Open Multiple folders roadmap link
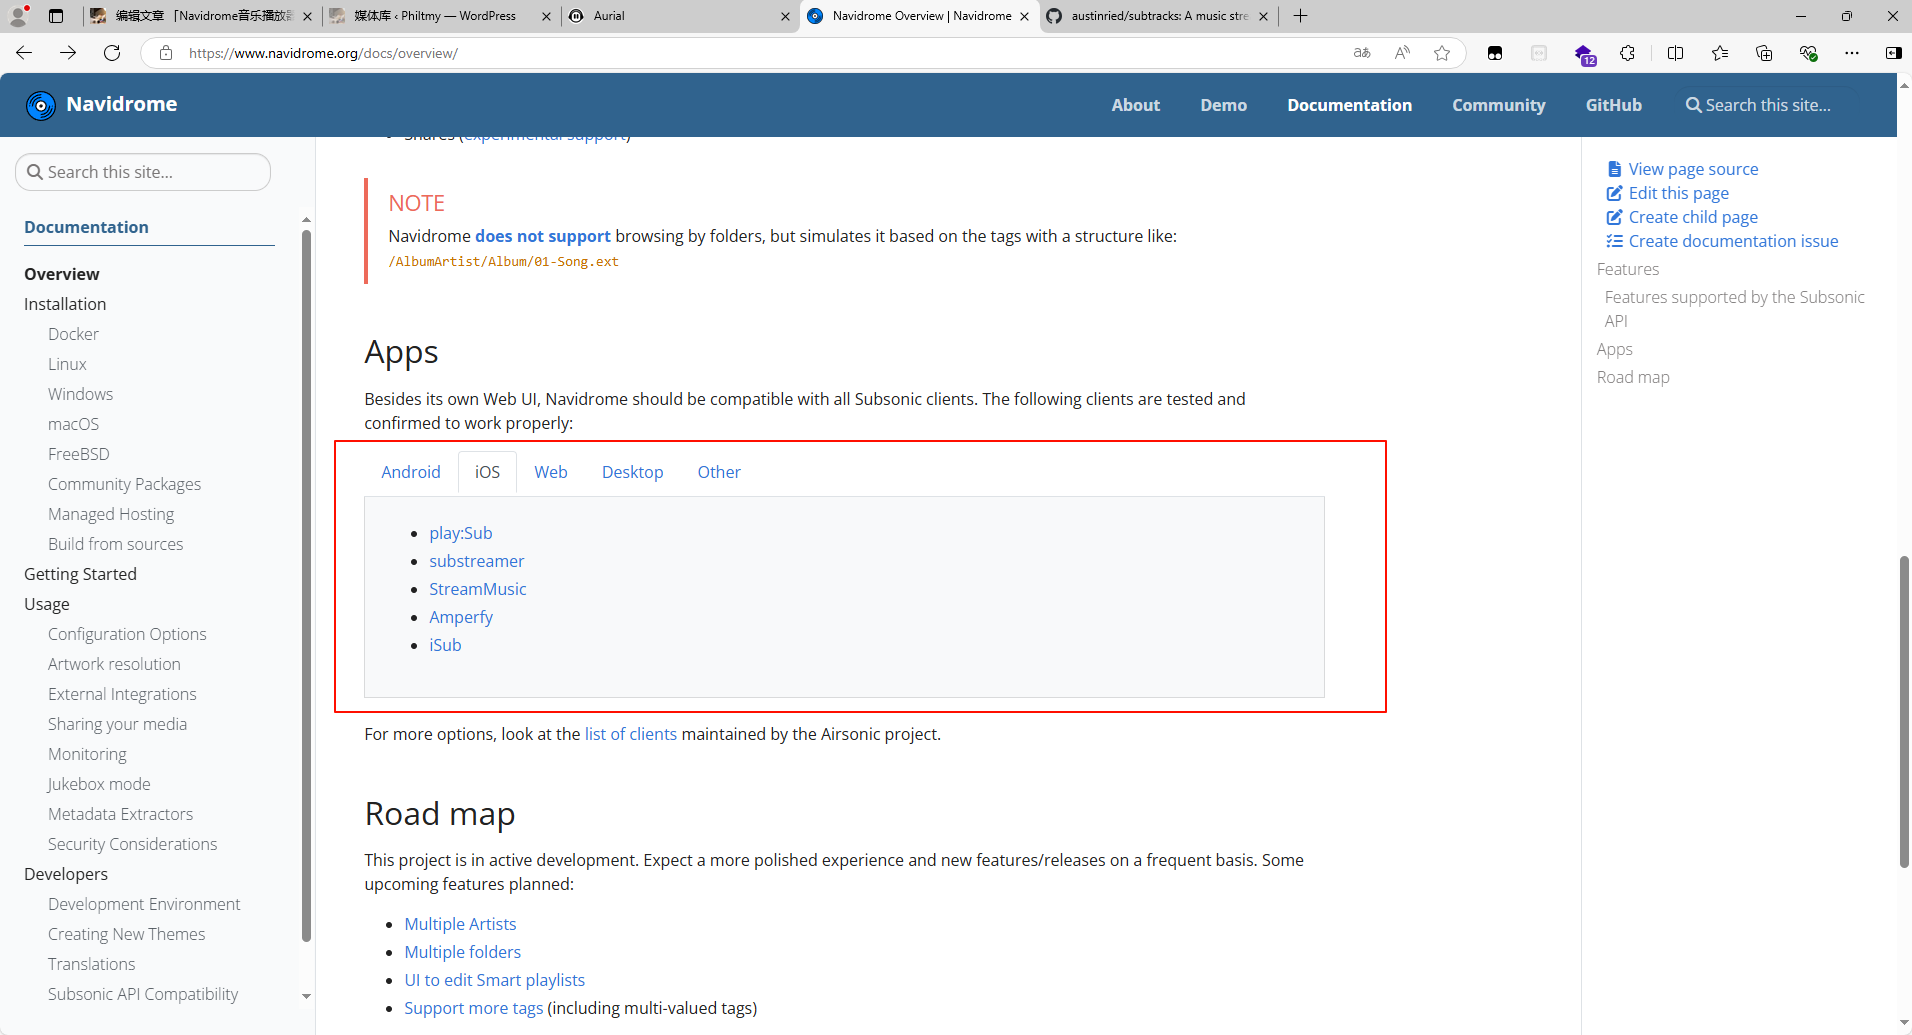Image resolution: width=1912 pixels, height=1035 pixels. pos(463,952)
